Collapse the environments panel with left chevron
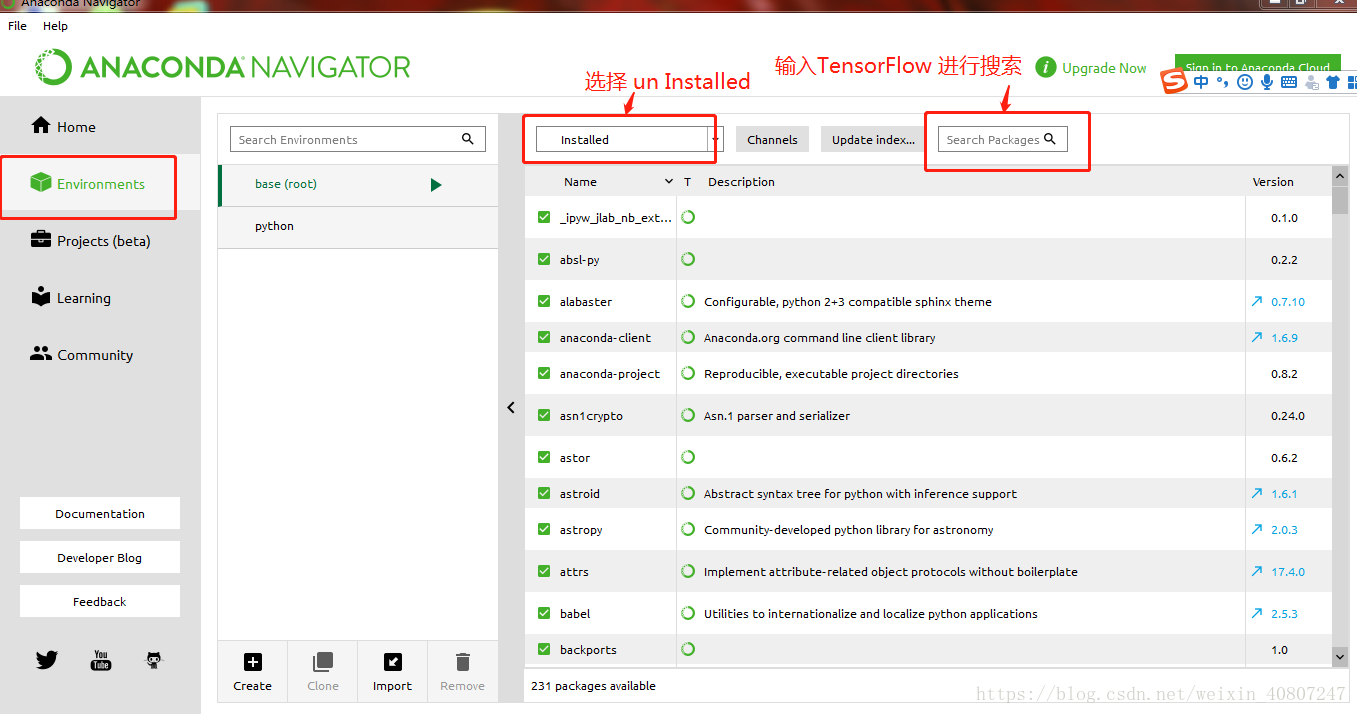 511,408
